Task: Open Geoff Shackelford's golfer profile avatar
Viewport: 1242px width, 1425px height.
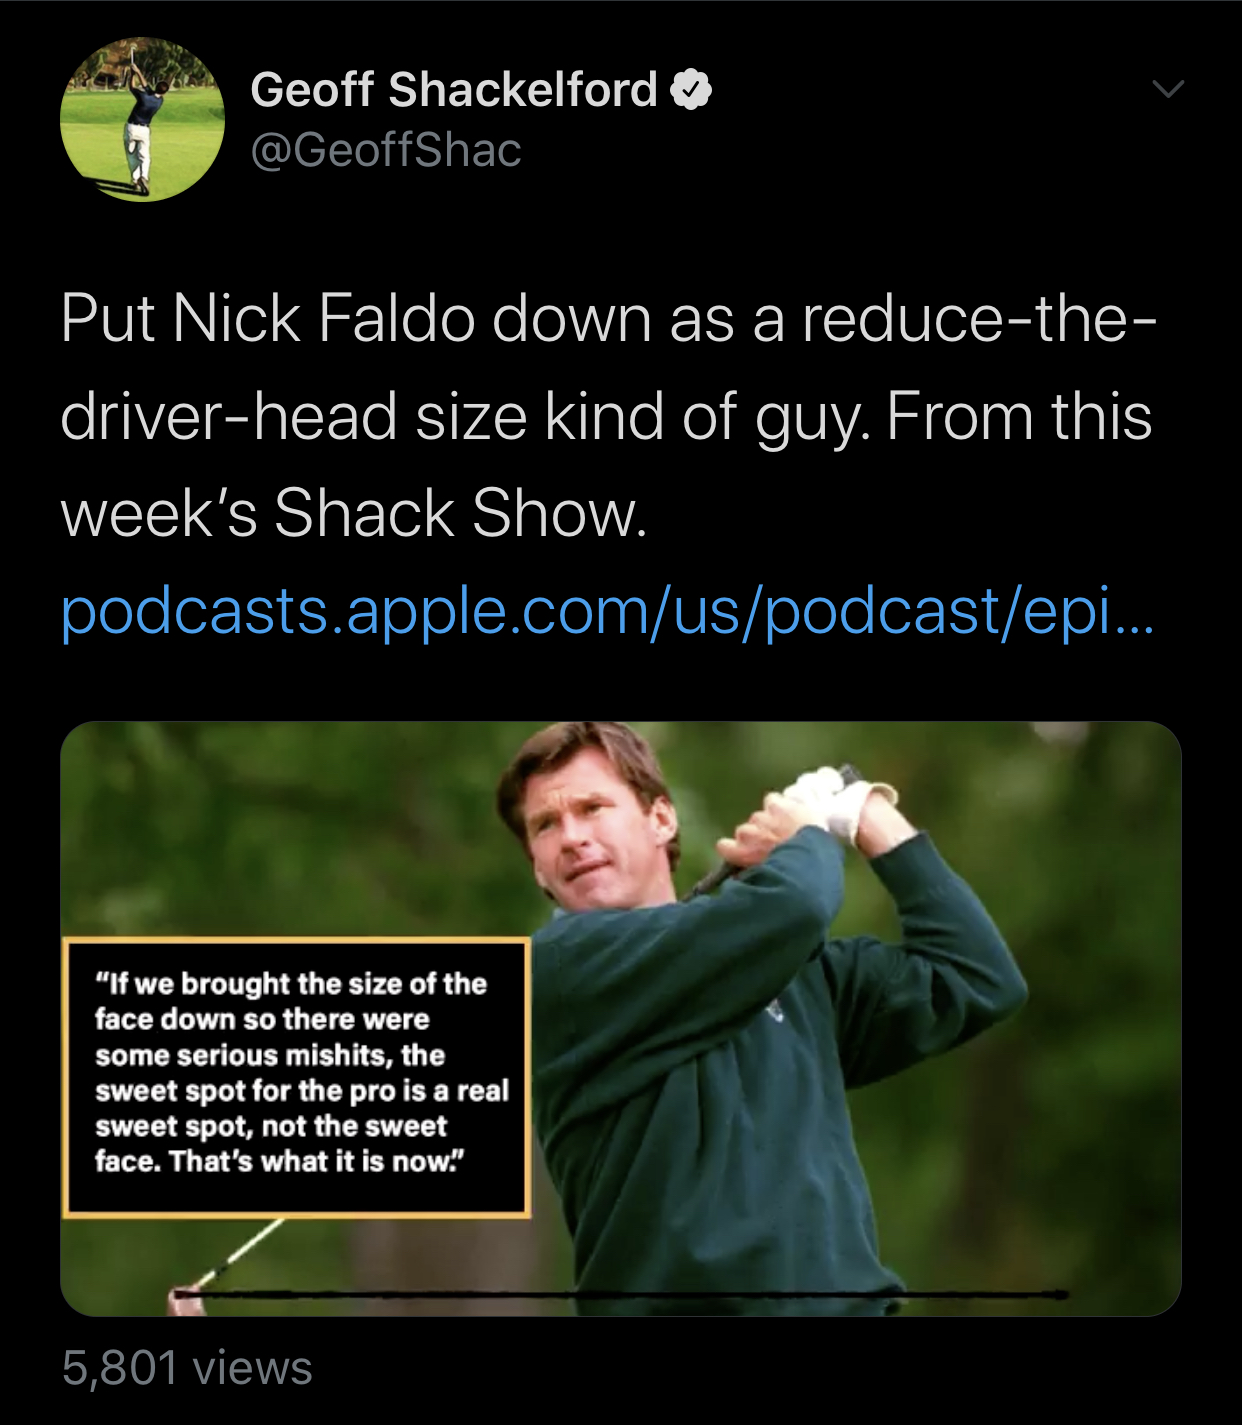Action: tap(142, 119)
